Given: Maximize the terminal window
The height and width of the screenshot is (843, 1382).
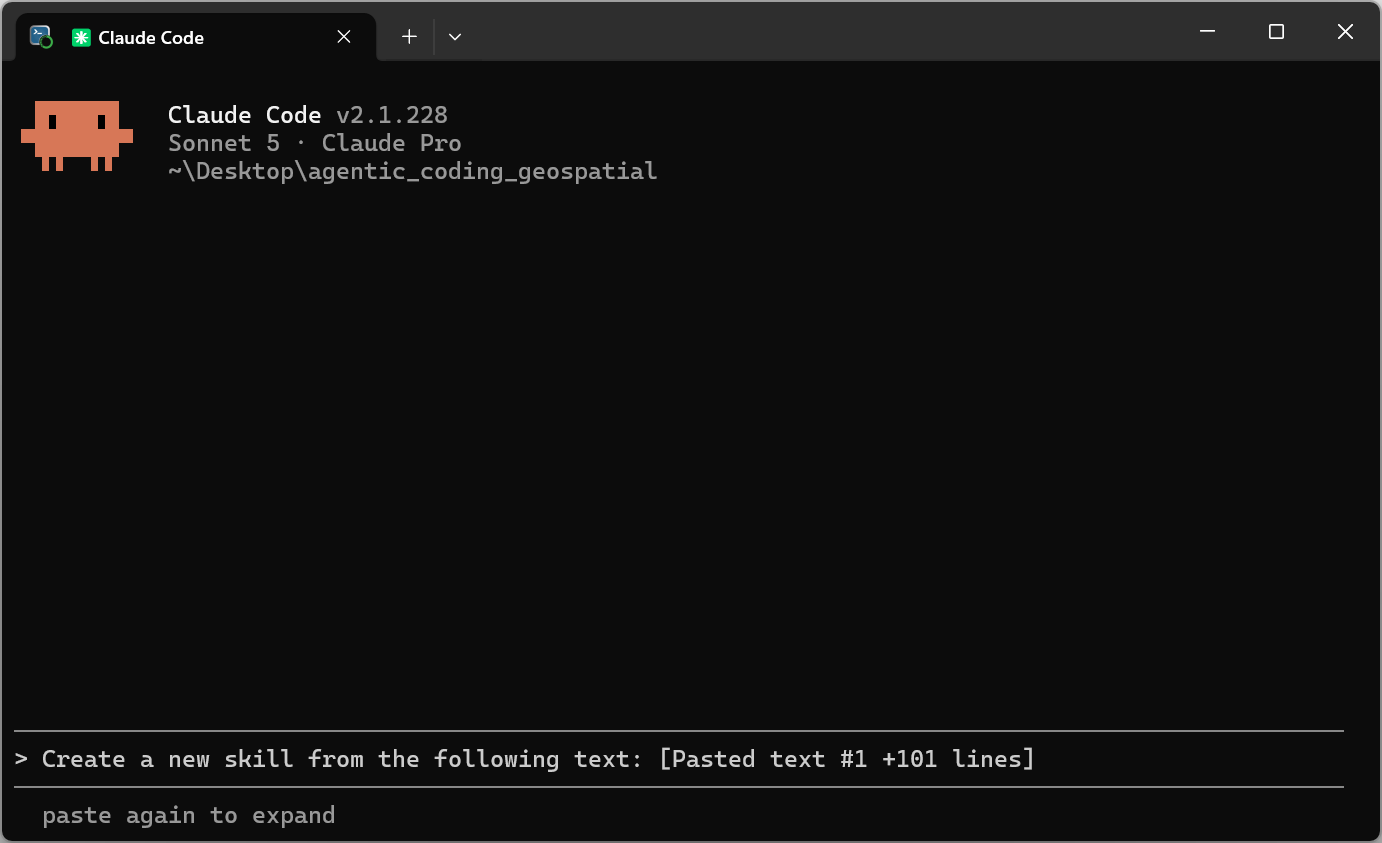Looking at the screenshot, I should pos(1276,32).
